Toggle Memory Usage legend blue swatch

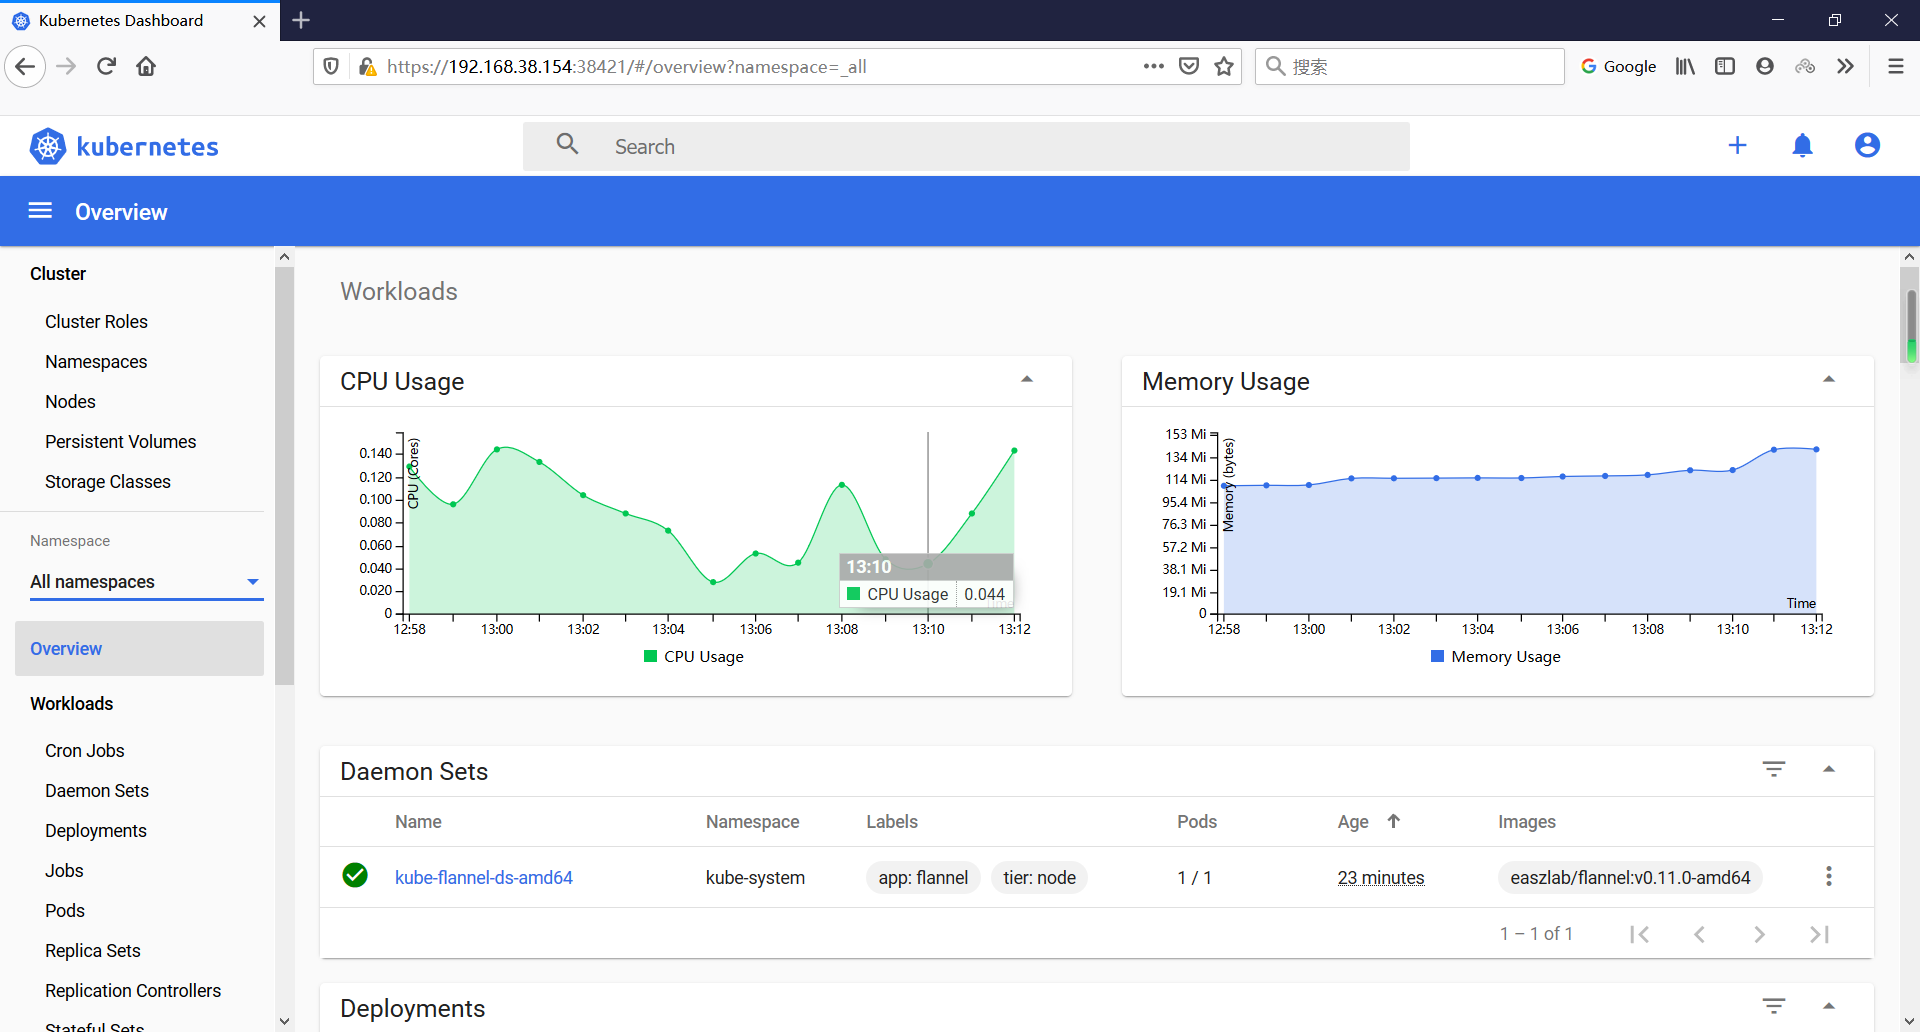[x=1437, y=656]
